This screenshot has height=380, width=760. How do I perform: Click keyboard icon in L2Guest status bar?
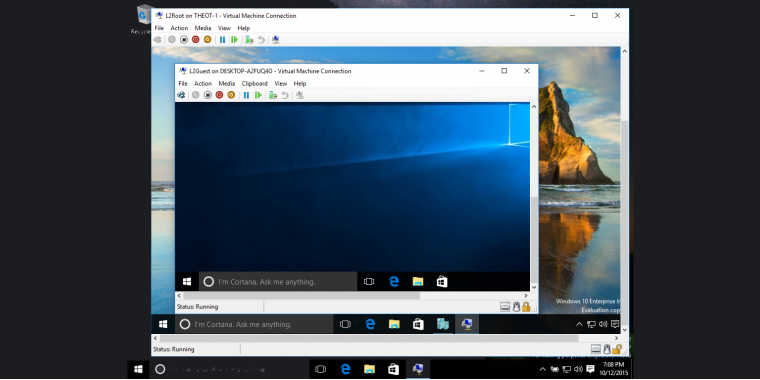coord(505,307)
